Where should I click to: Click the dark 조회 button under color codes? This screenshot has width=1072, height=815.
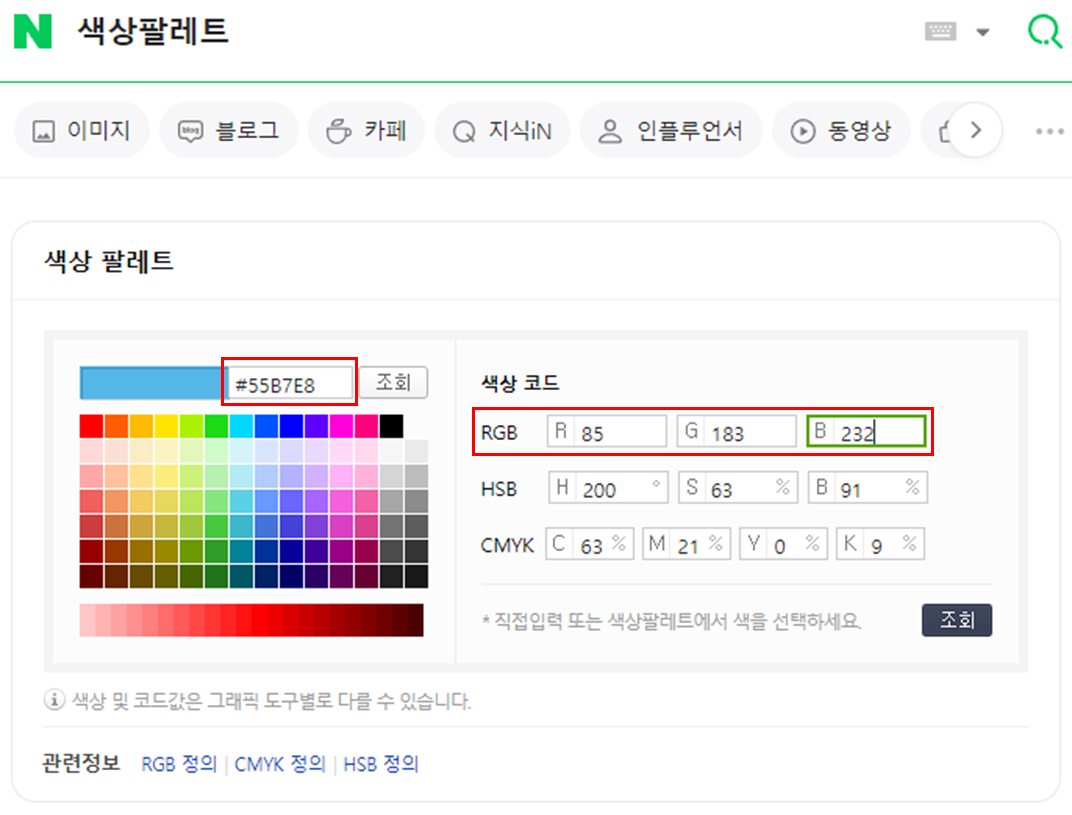[956, 620]
